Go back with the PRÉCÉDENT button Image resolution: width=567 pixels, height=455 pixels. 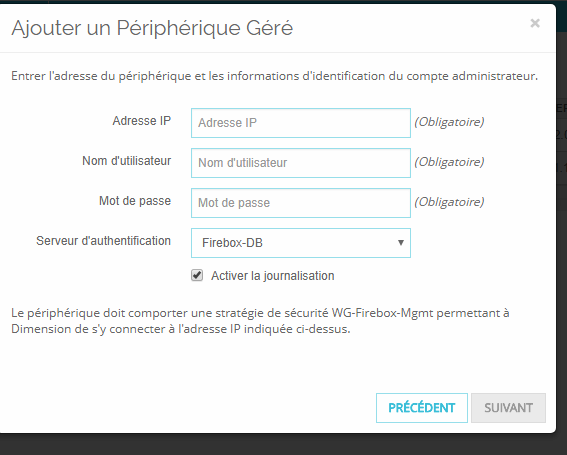[x=422, y=408]
